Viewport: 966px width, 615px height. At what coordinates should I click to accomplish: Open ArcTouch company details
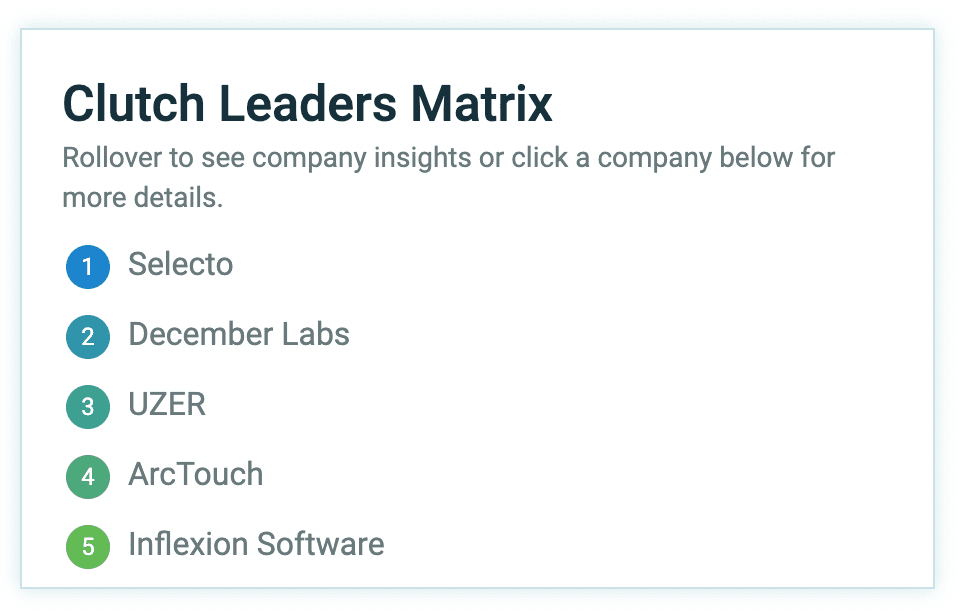195,475
